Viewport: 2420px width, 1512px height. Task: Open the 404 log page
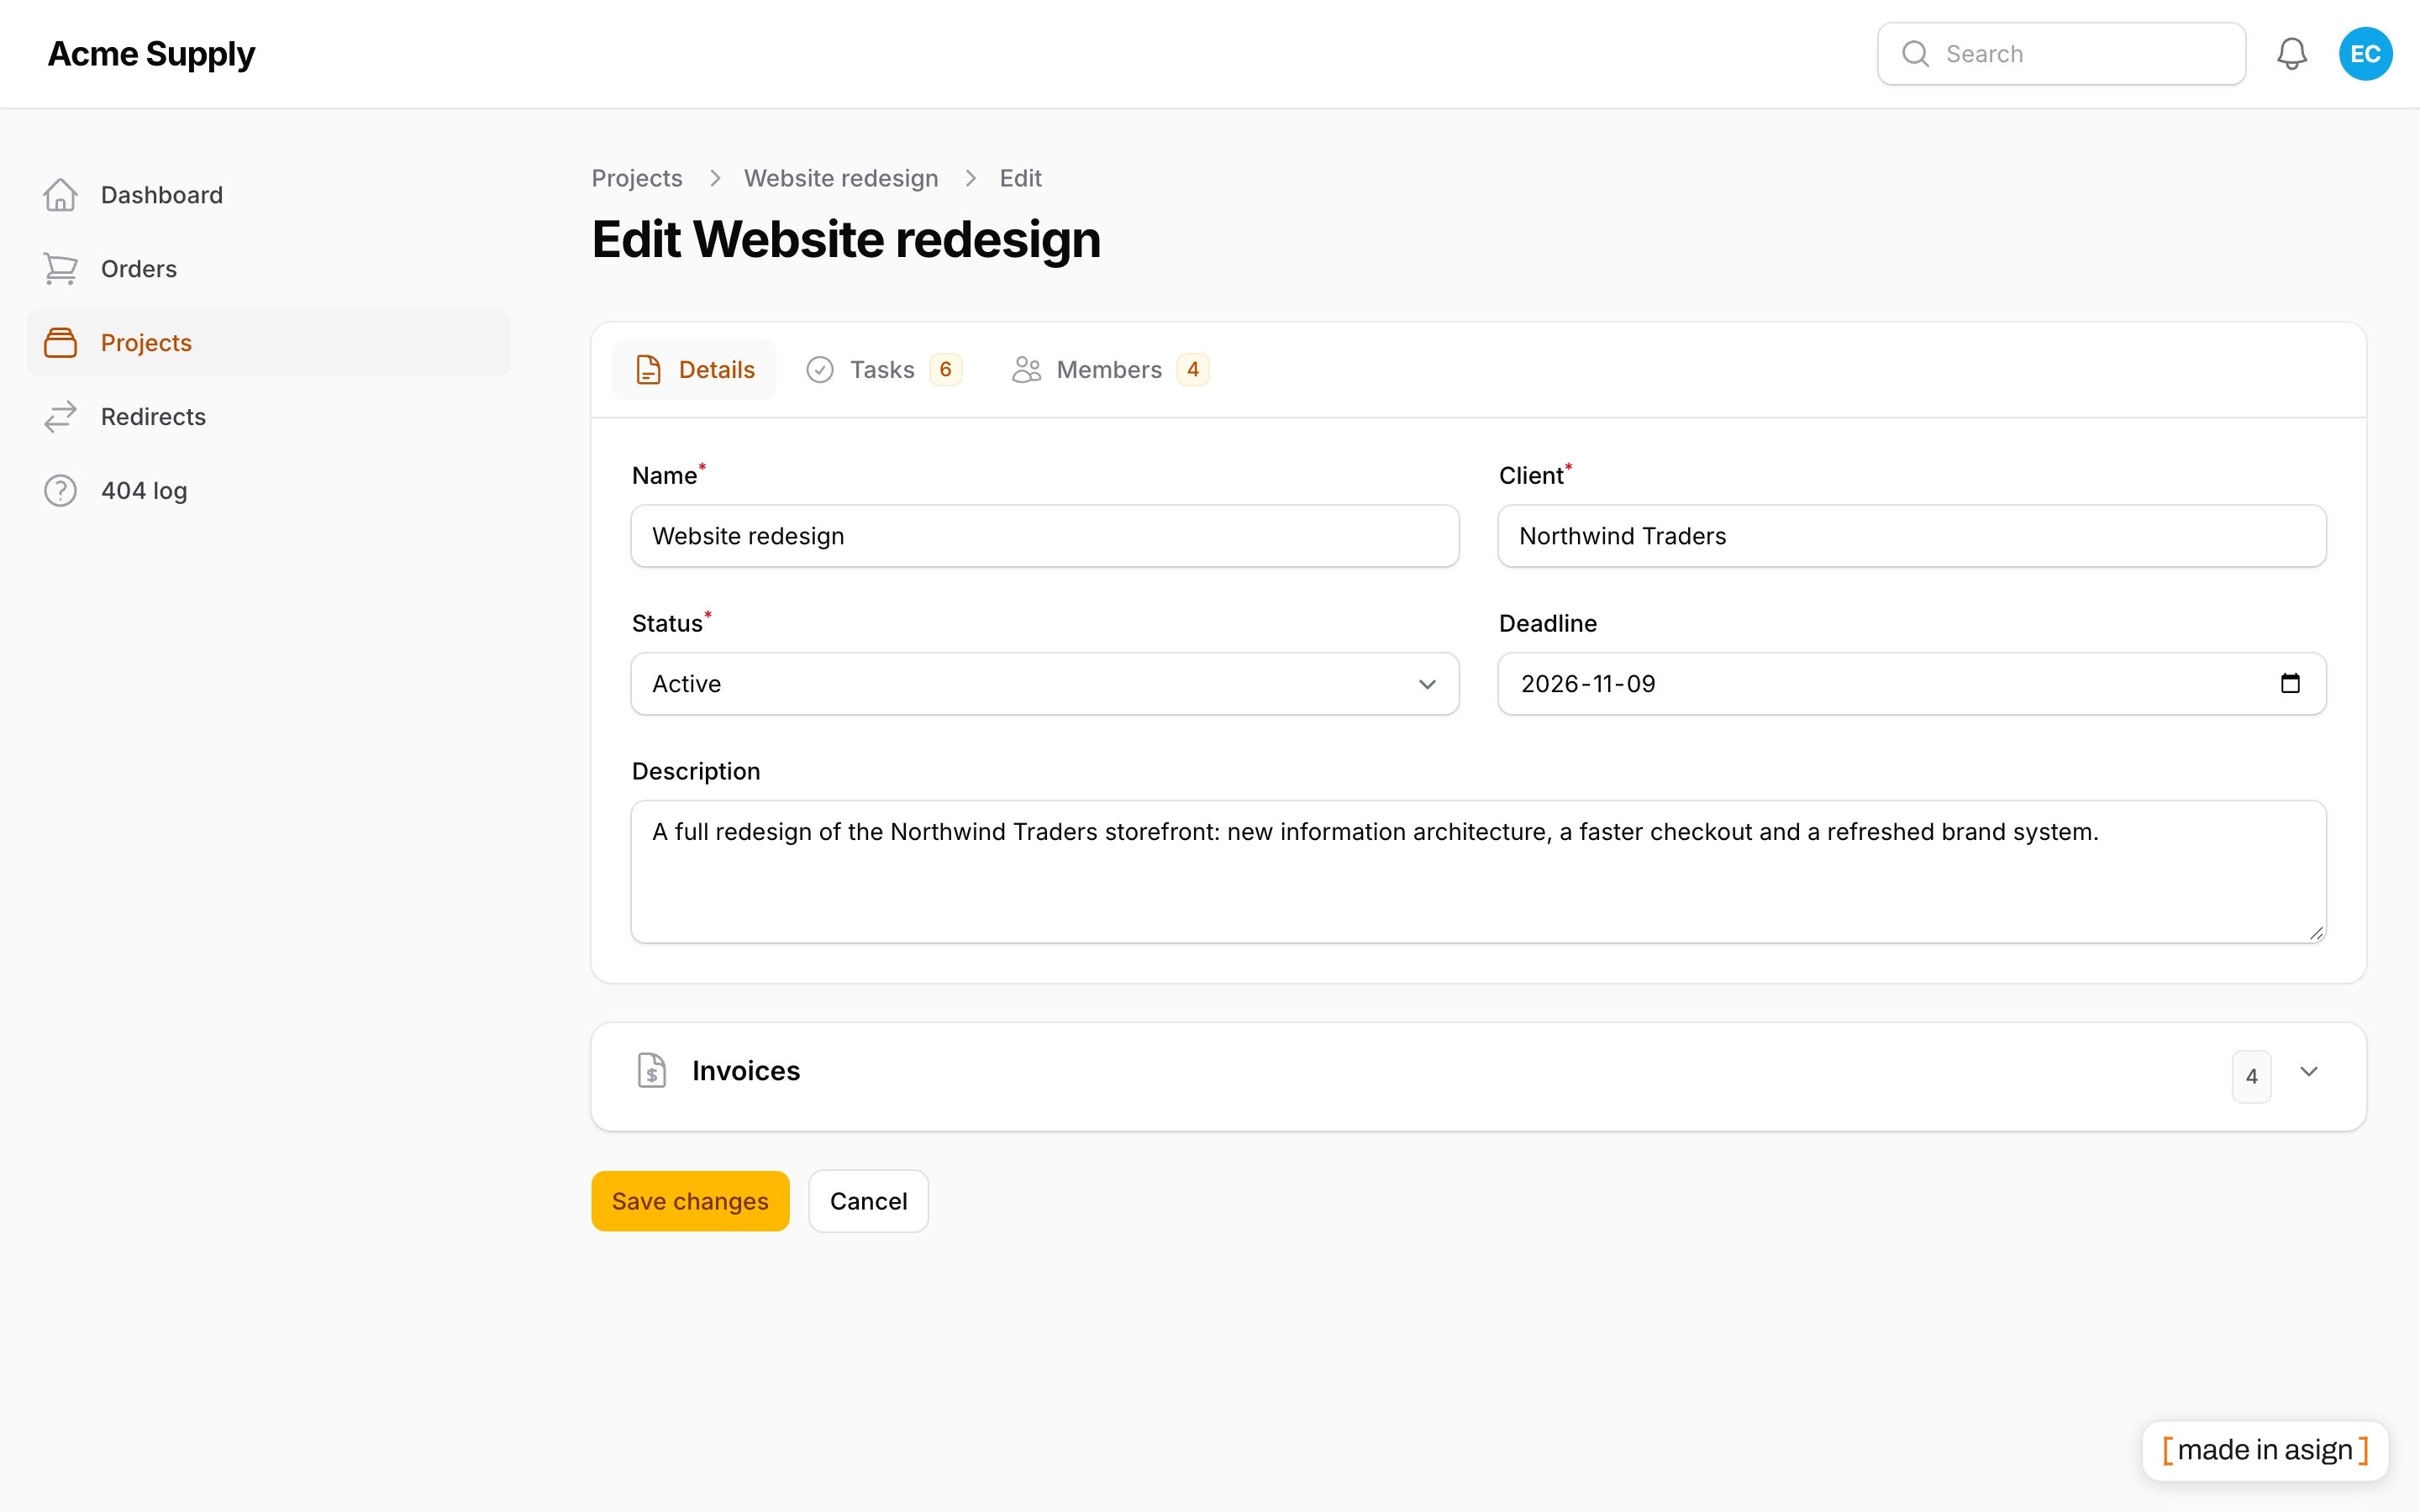click(268, 491)
